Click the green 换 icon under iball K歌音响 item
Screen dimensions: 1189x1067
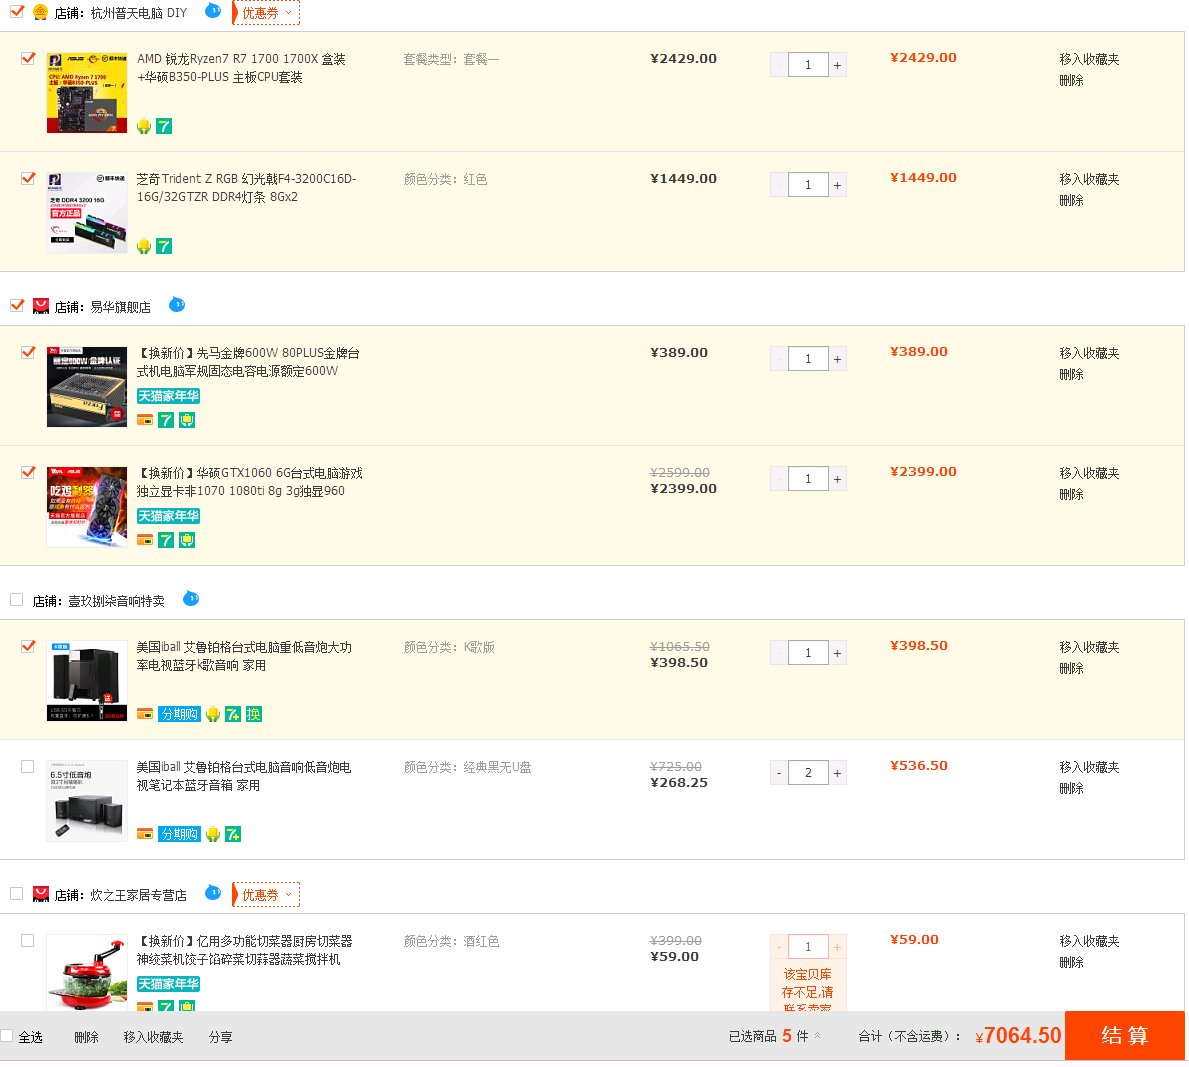click(x=254, y=714)
